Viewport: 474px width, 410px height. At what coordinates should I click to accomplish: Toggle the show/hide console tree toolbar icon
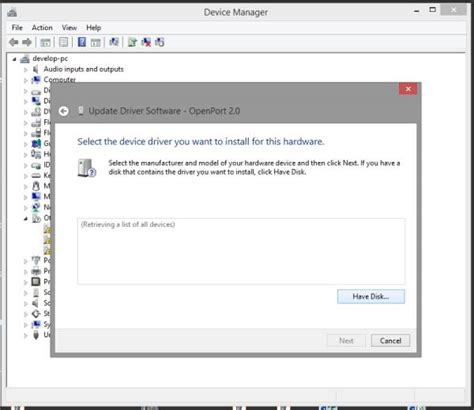pyautogui.click(x=45, y=42)
